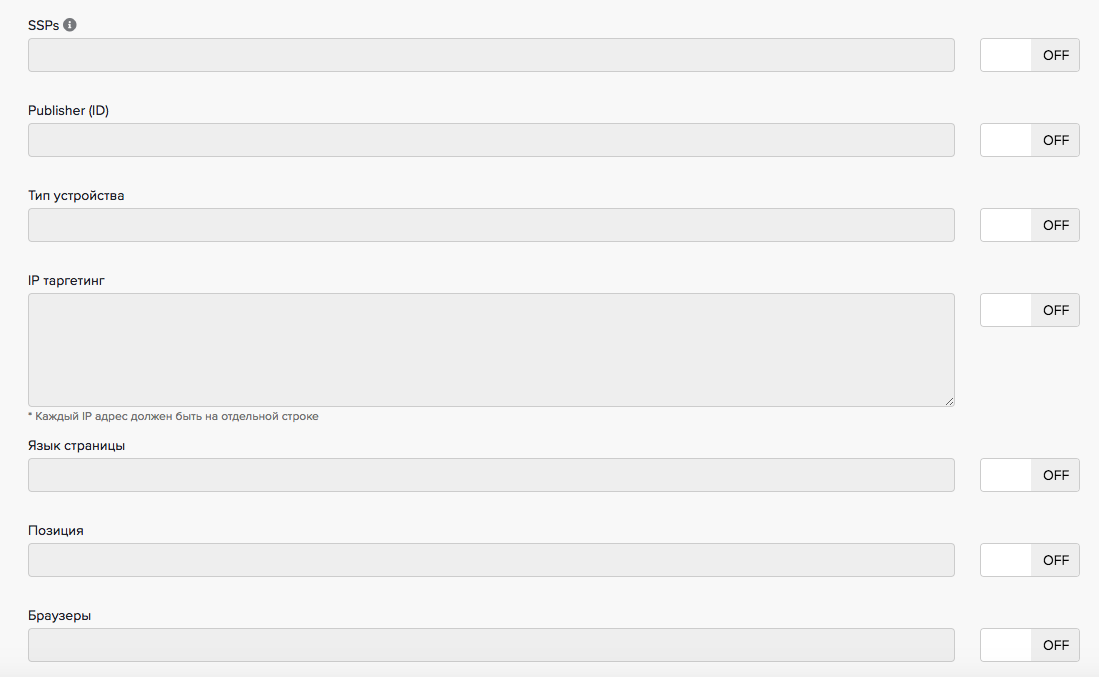The width and height of the screenshot is (1099, 677).
Task: Click the IP text area resize handle
Action: click(x=949, y=401)
